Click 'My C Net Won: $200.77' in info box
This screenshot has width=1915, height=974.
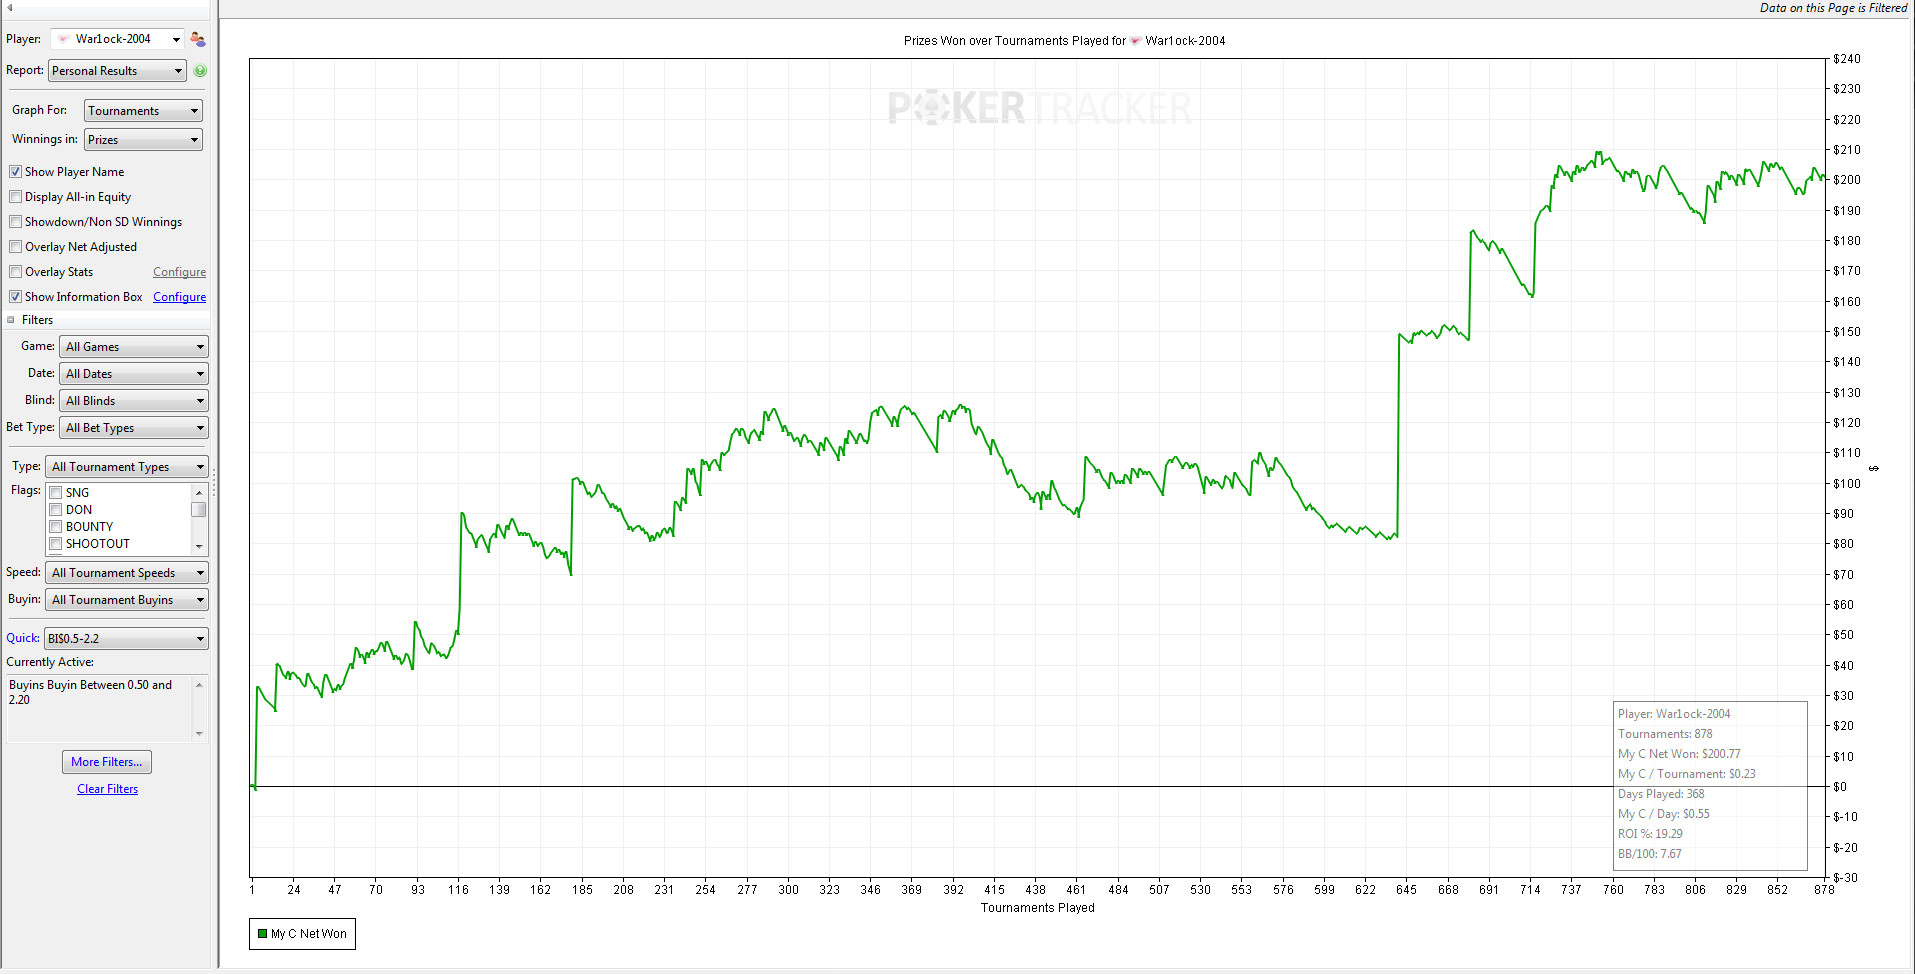click(x=1679, y=754)
